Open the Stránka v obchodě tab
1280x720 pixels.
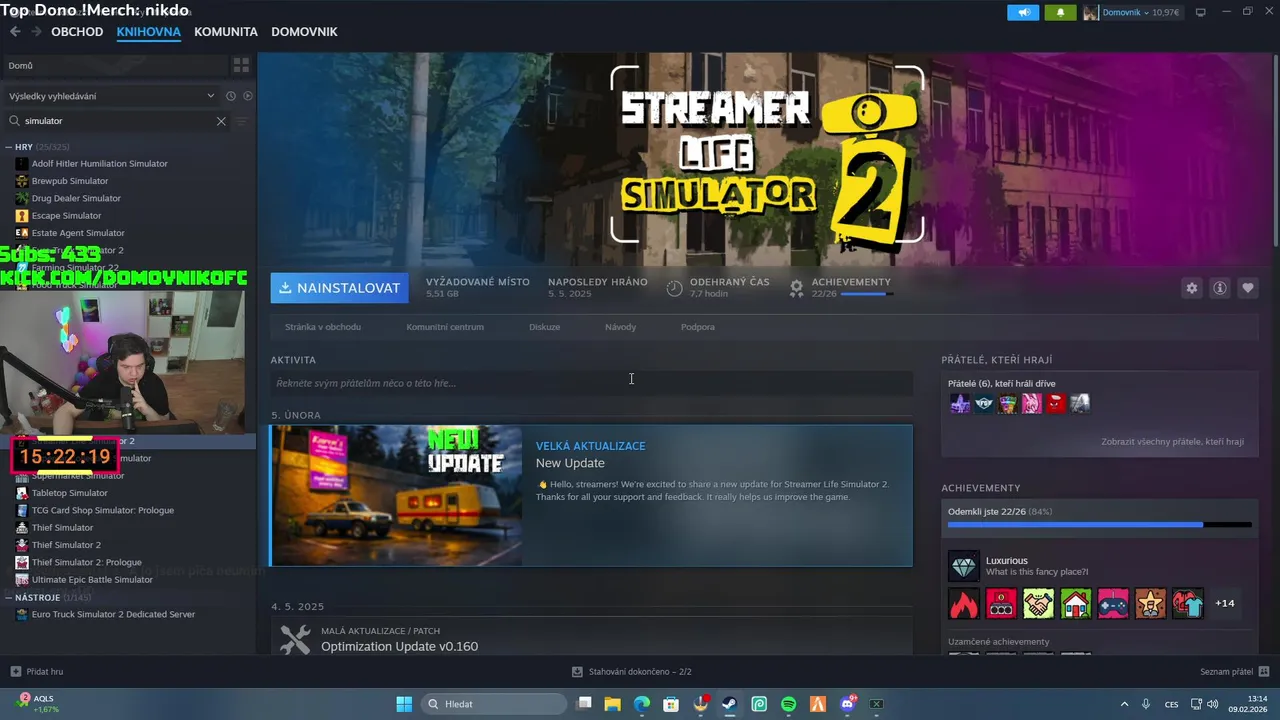pyautogui.click(x=323, y=327)
